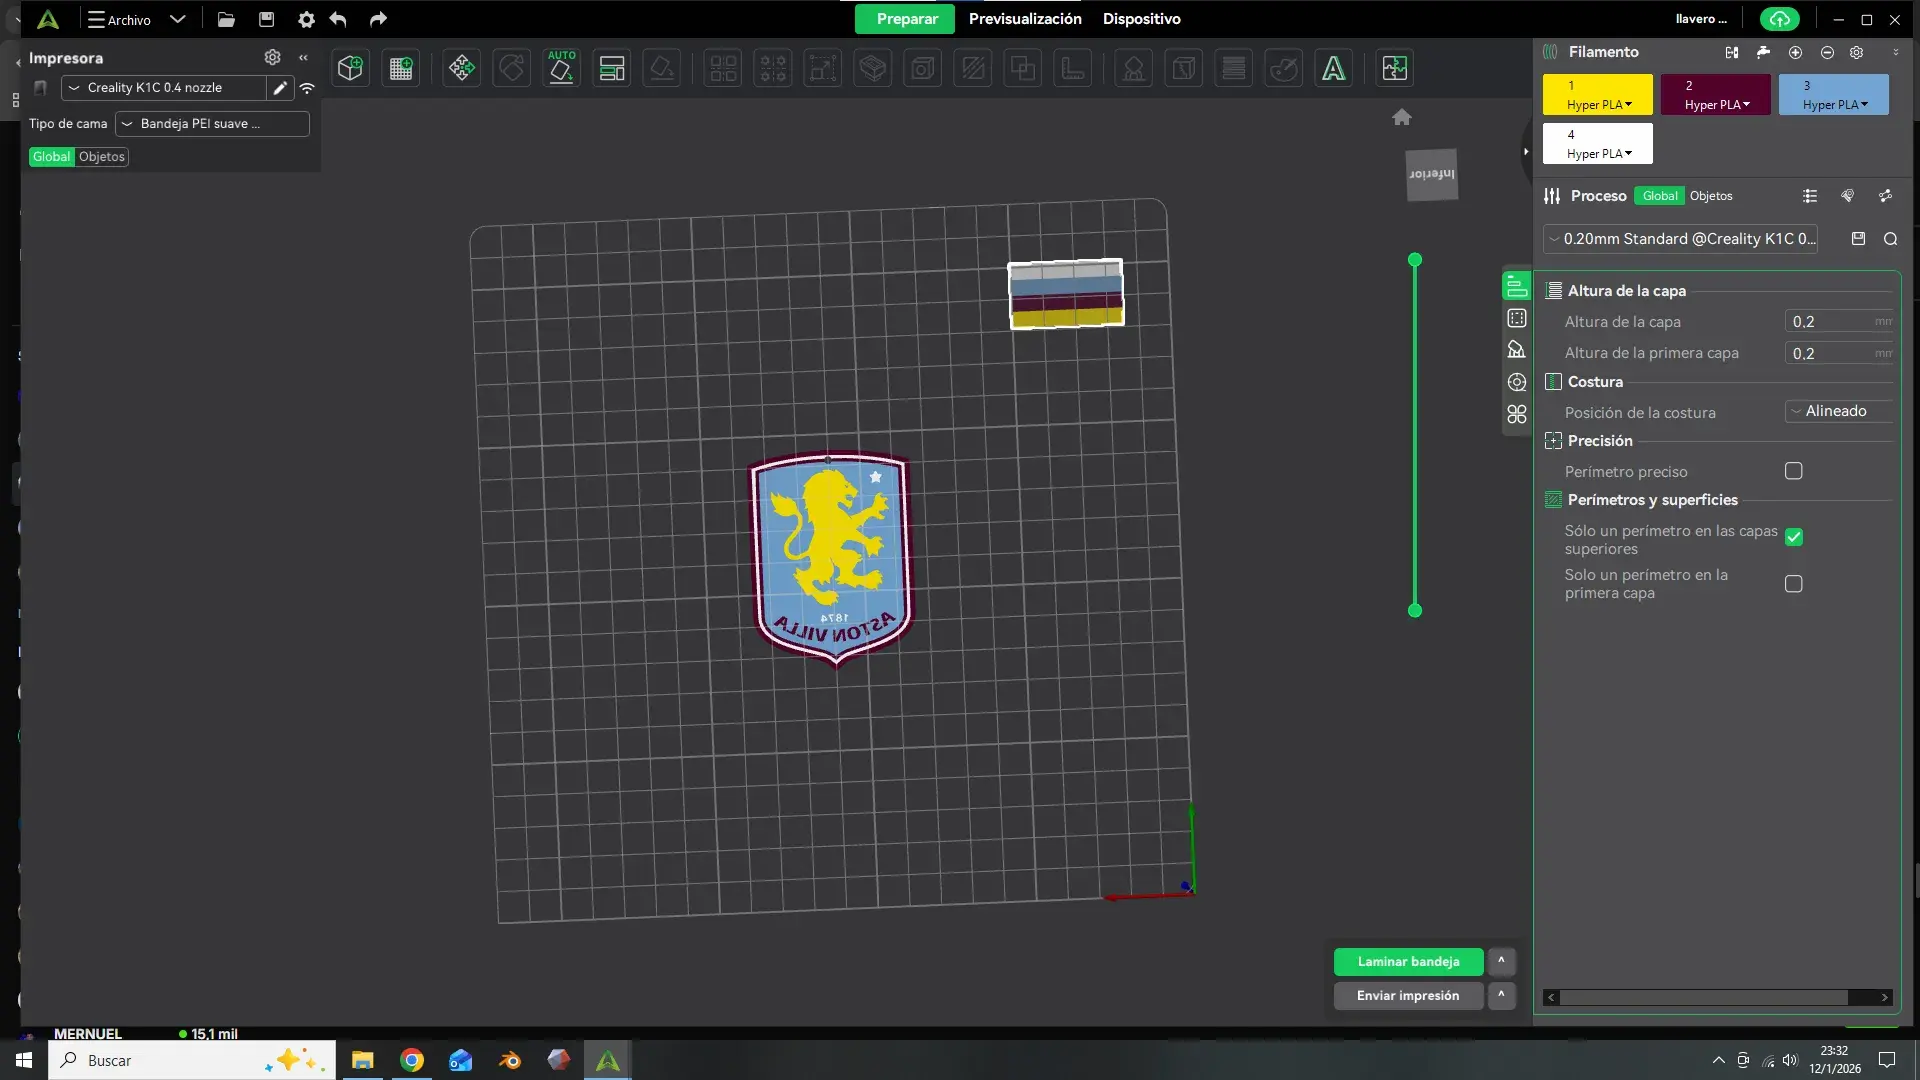Click the Split to parts icon

[x=773, y=68]
